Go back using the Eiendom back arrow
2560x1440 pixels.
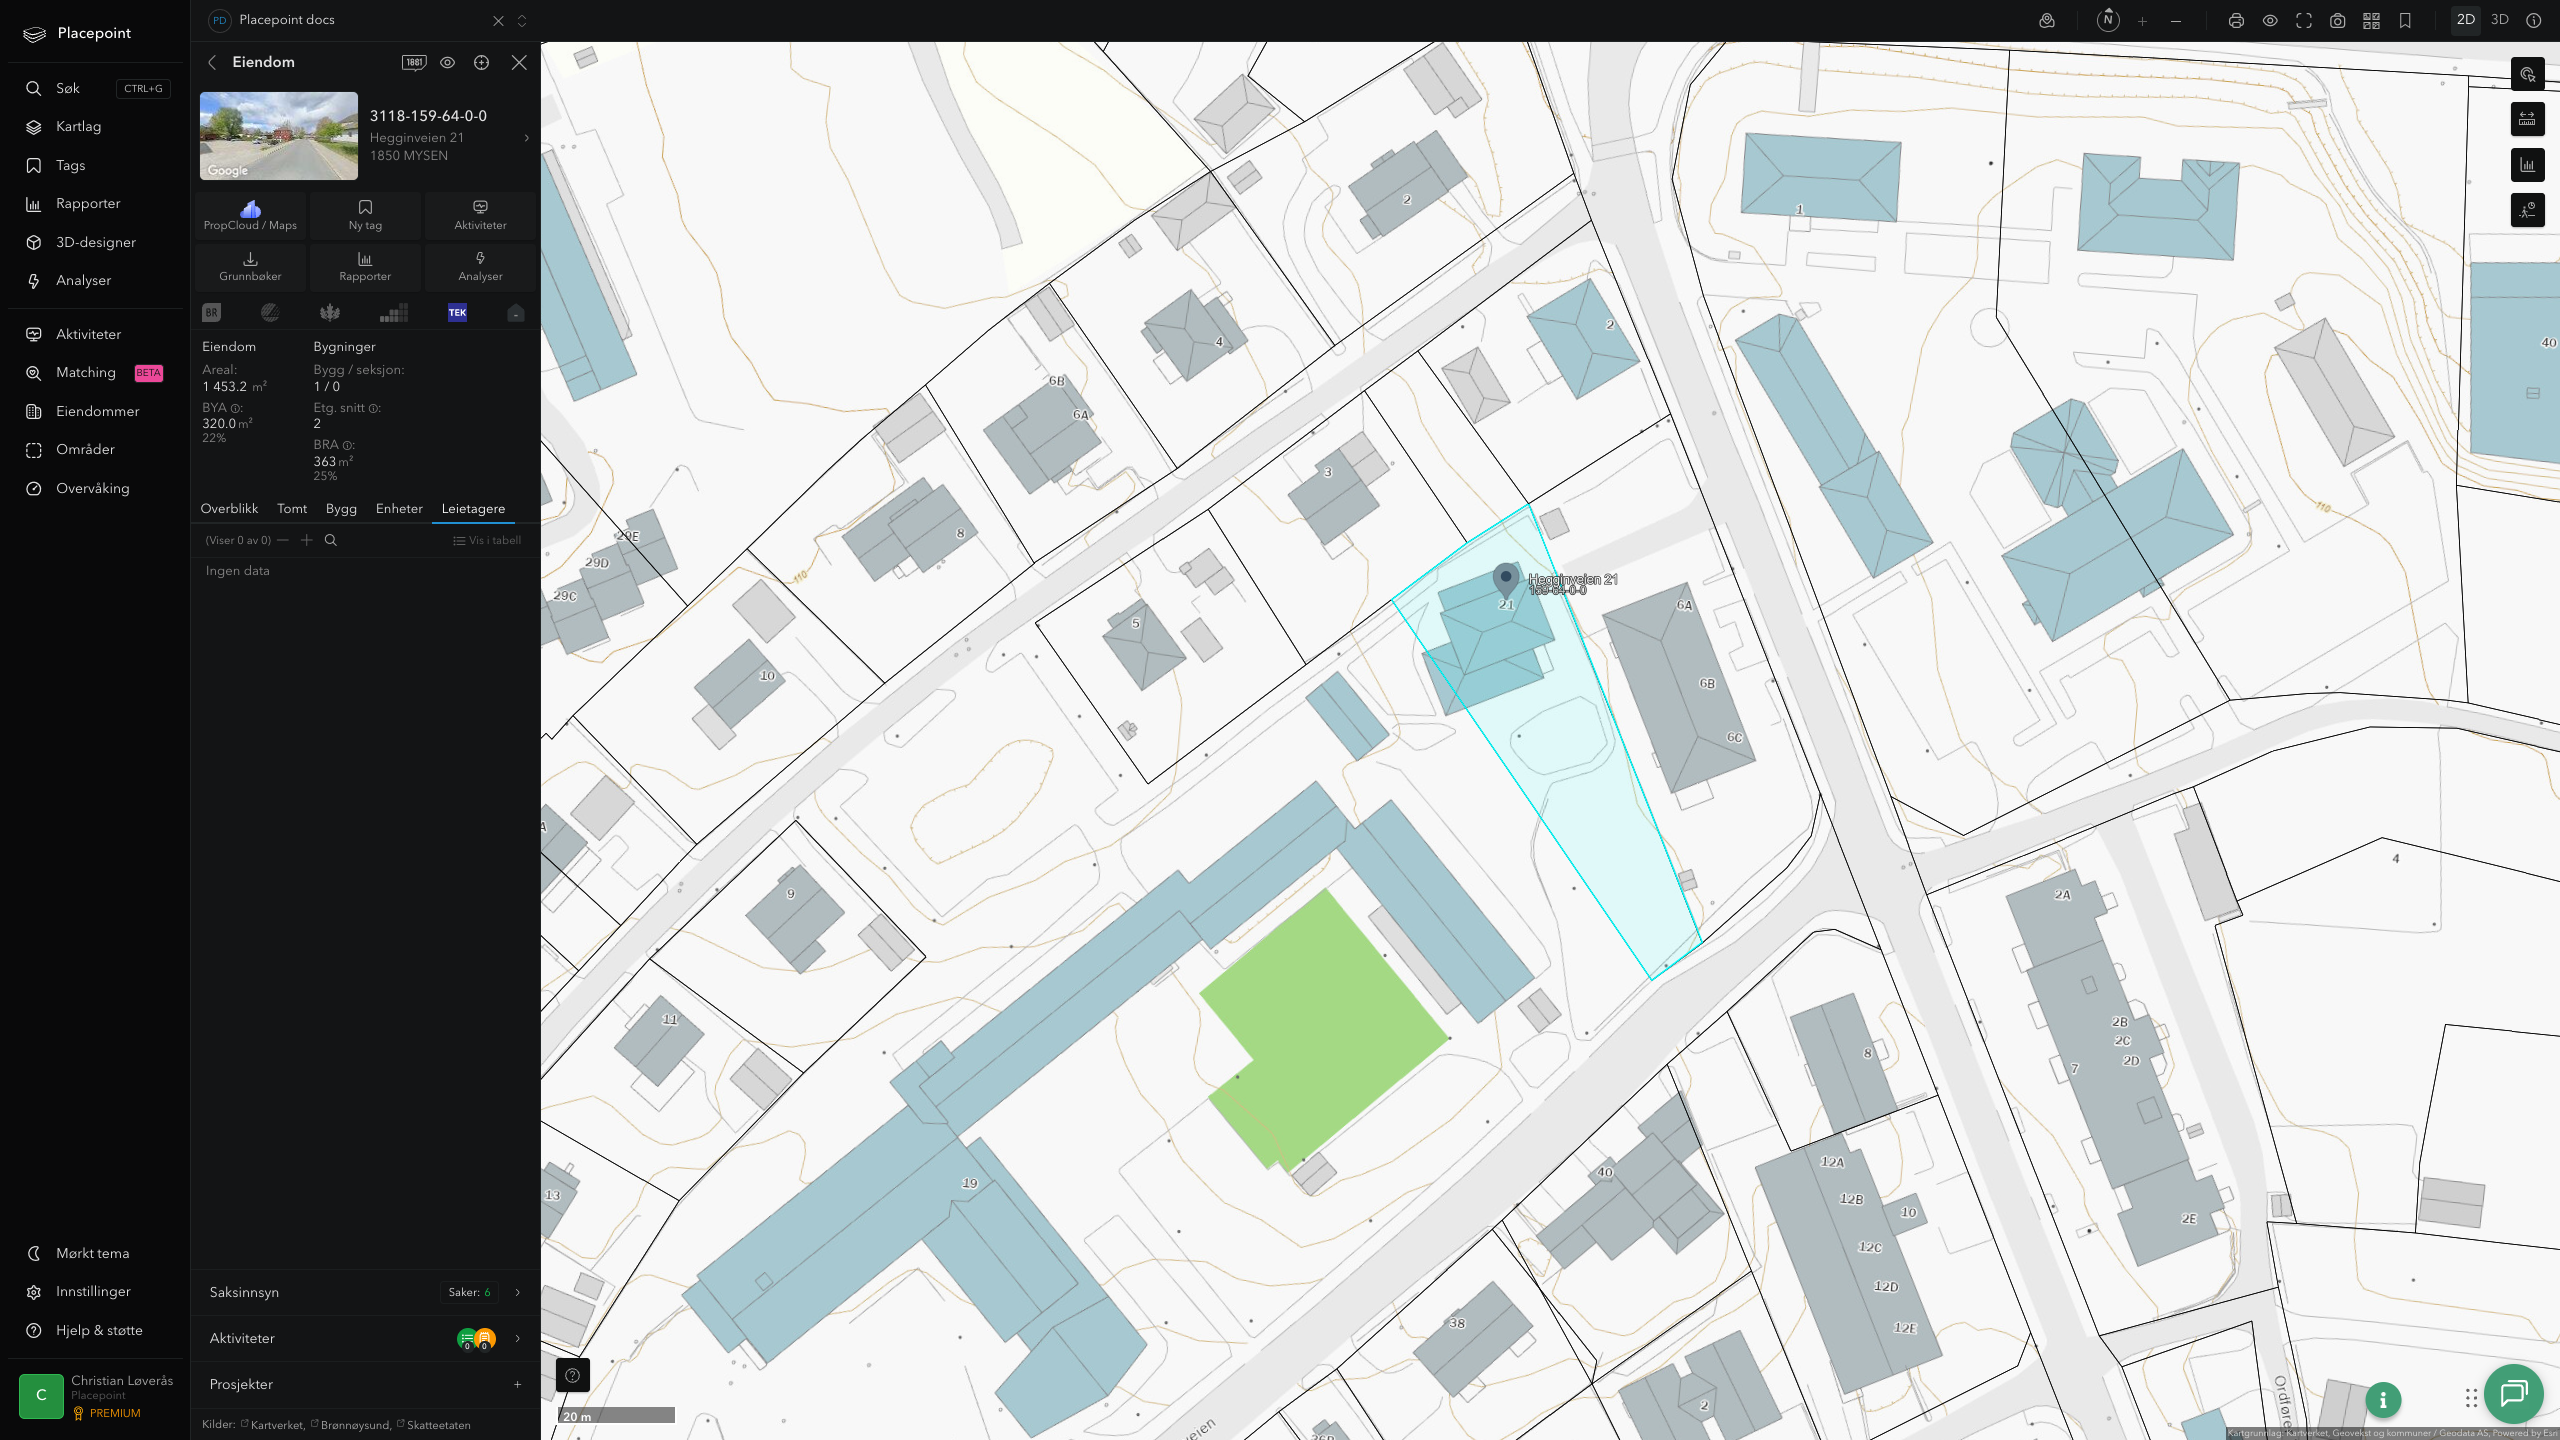pos(212,62)
